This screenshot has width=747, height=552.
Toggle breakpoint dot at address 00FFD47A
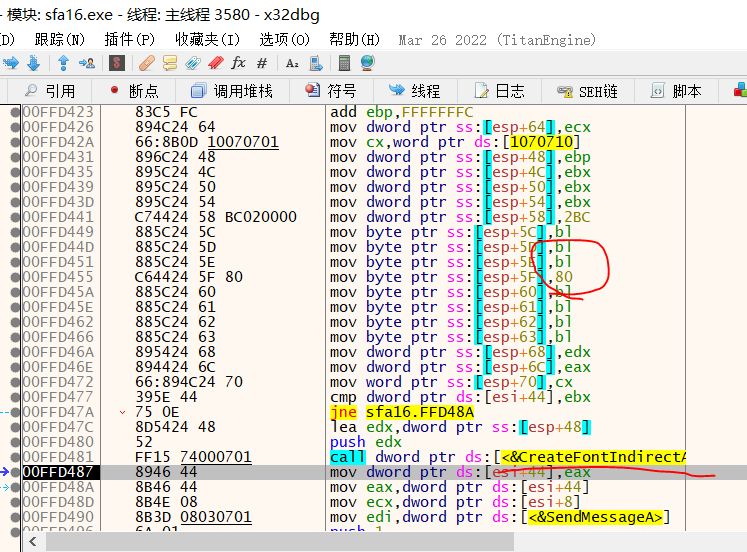[14, 412]
